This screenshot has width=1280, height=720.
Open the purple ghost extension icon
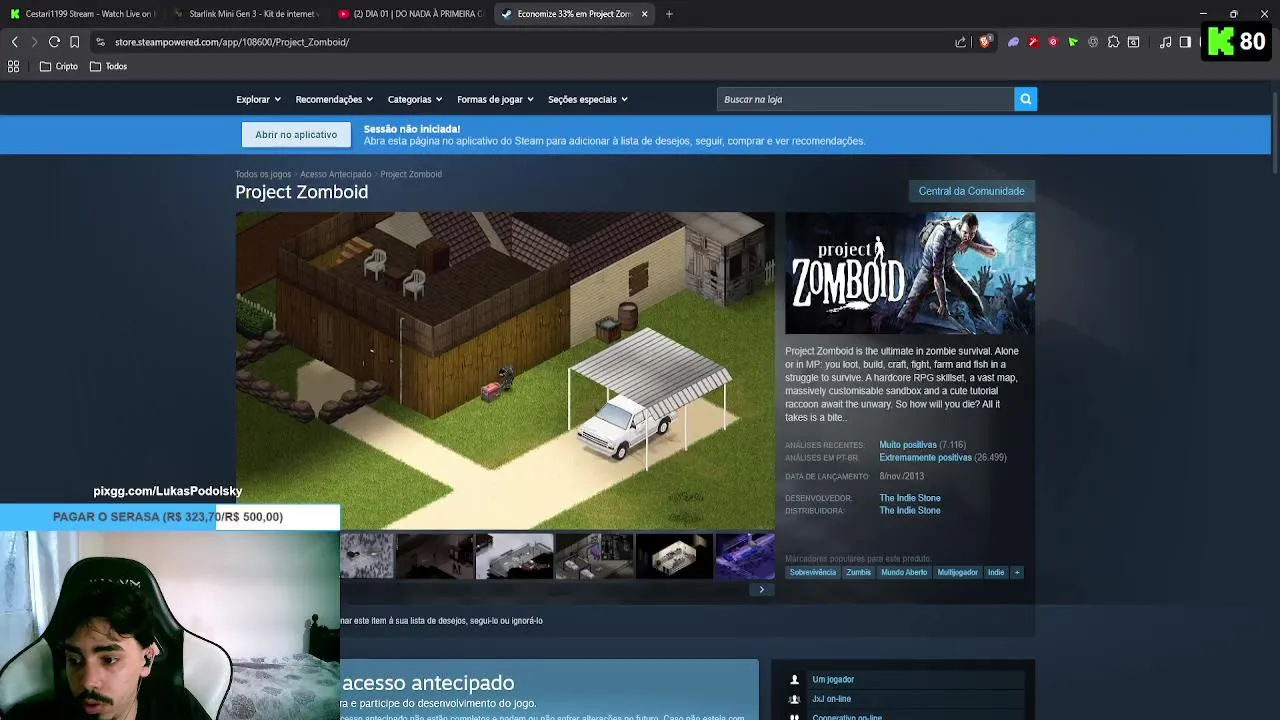pyautogui.click(x=1013, y=42)
